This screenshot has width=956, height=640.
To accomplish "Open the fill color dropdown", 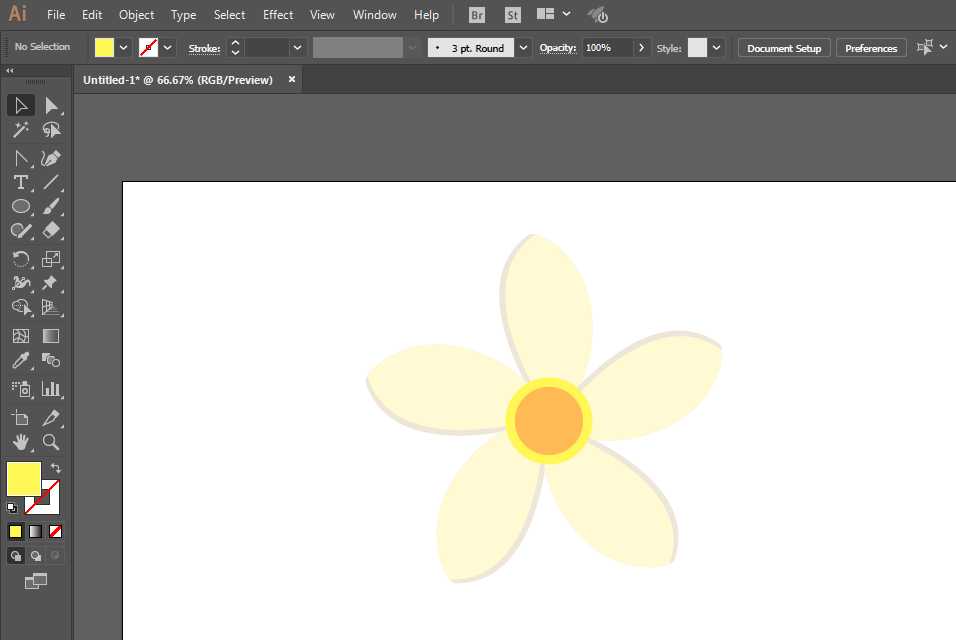I will point(124,47).
